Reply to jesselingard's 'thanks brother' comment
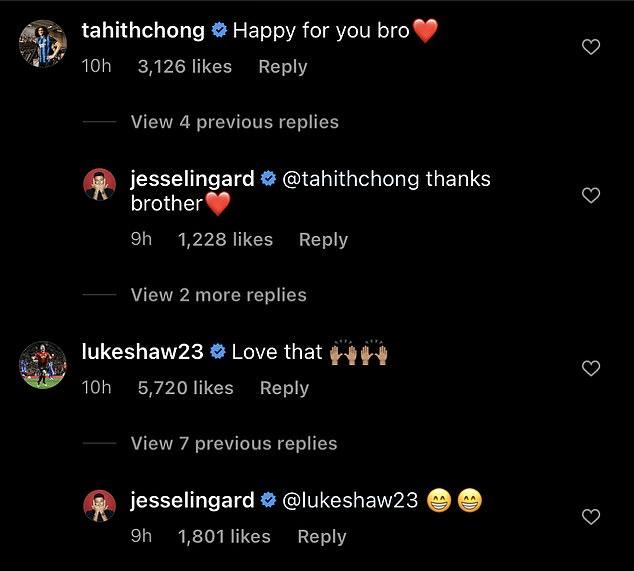 (x=323, y=240)
